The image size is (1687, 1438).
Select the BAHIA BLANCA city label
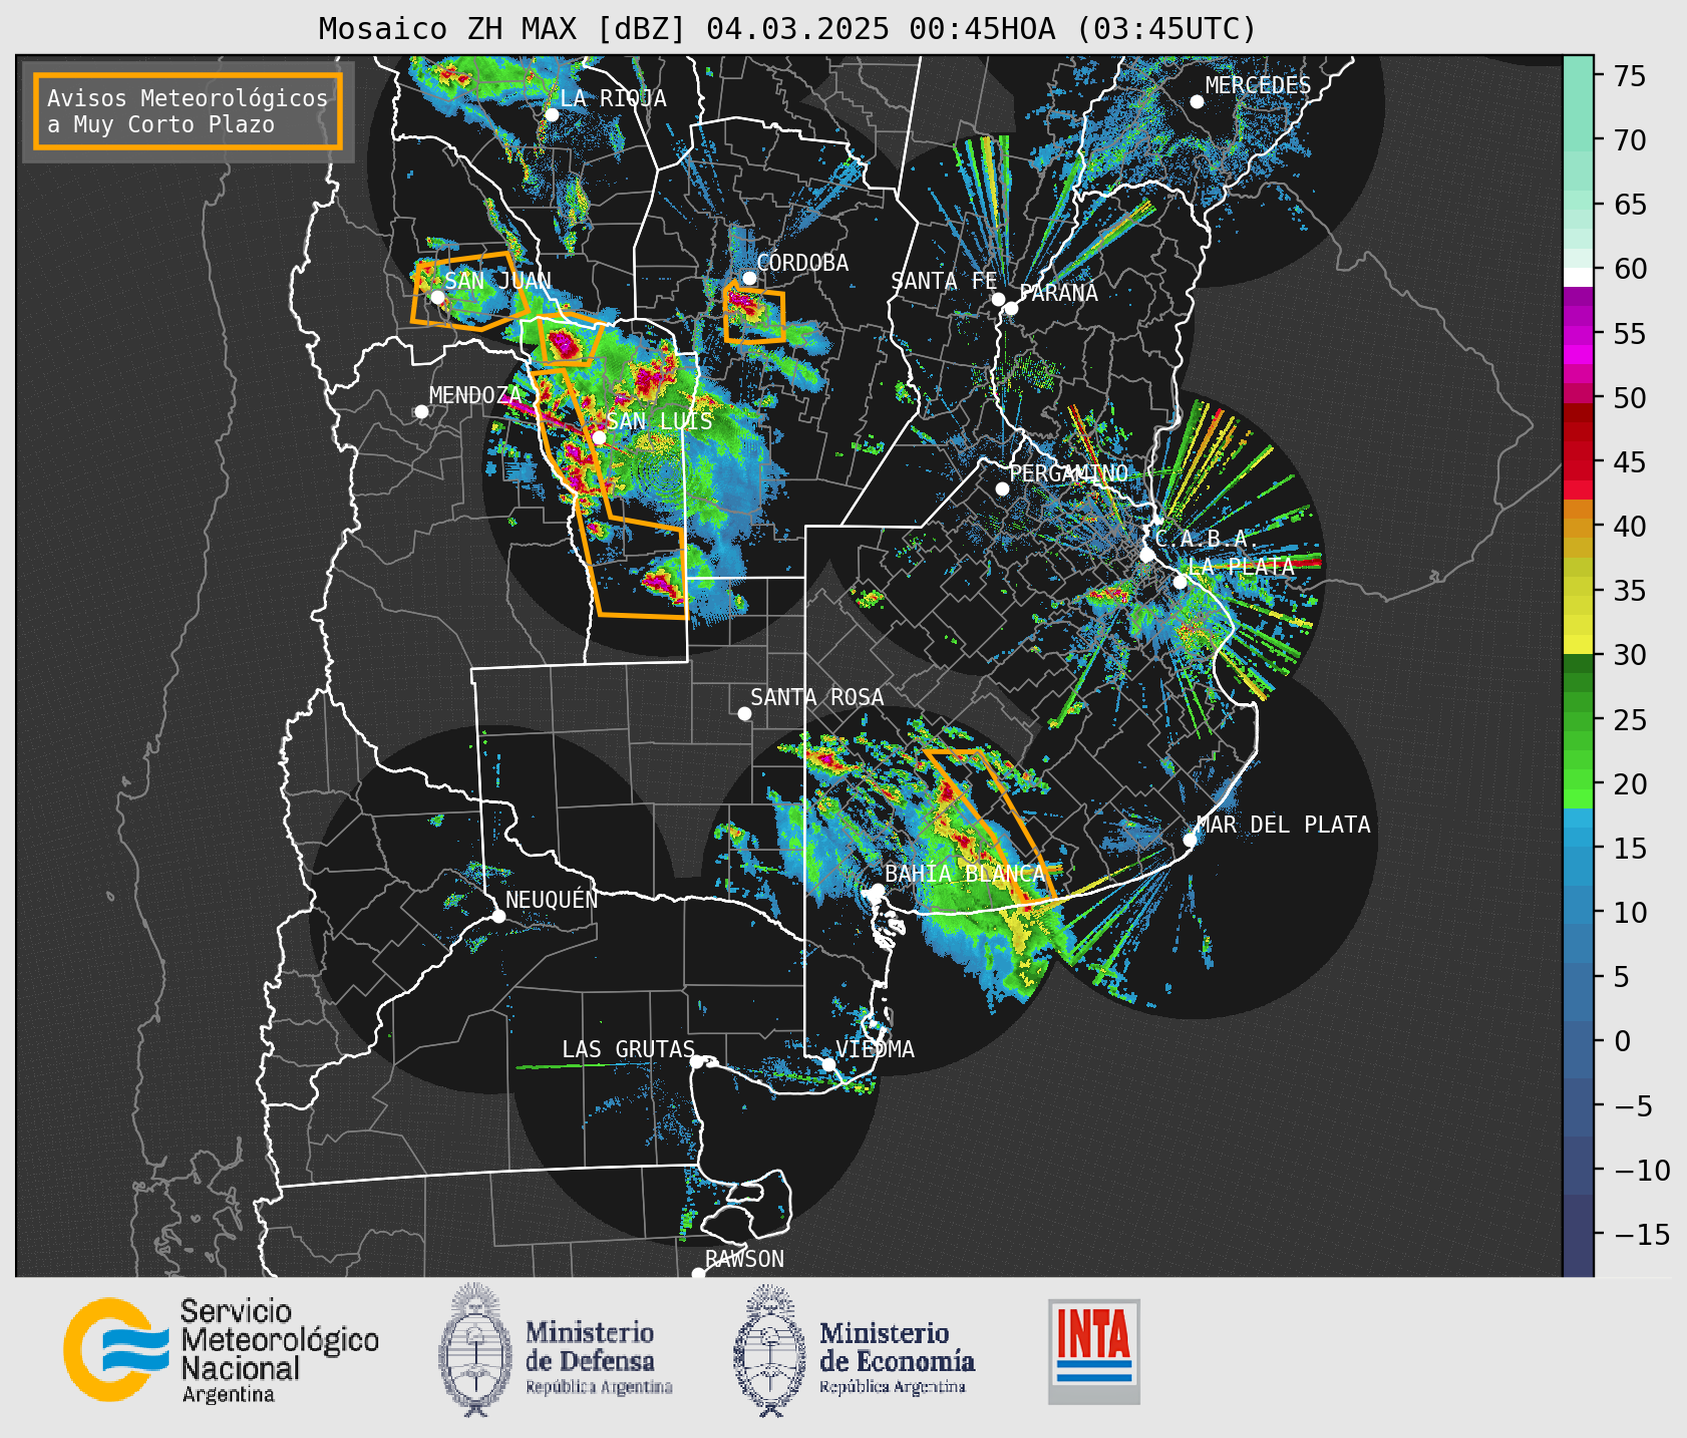coord(965,874)
